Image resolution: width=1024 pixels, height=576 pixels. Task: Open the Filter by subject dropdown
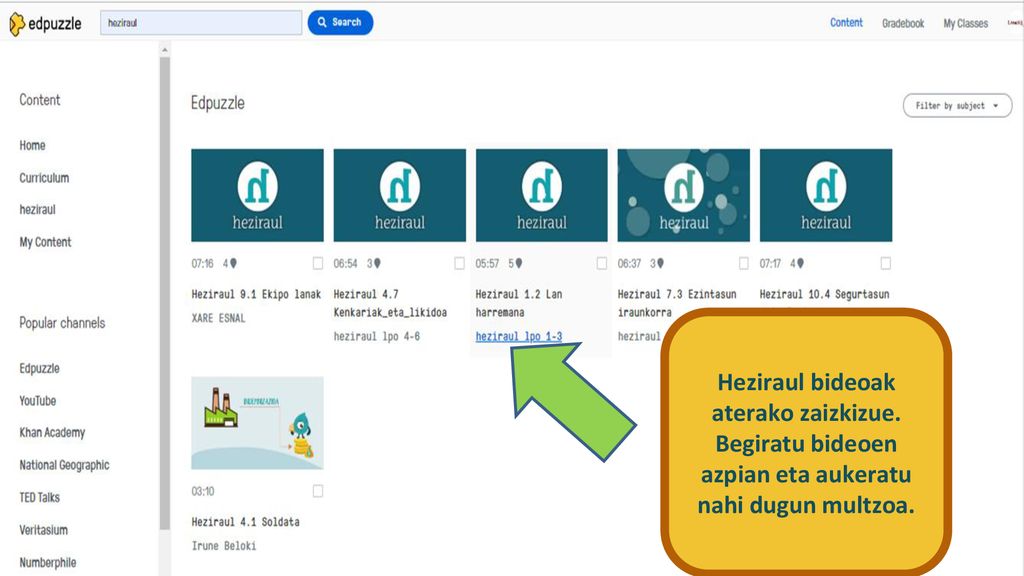957,105
